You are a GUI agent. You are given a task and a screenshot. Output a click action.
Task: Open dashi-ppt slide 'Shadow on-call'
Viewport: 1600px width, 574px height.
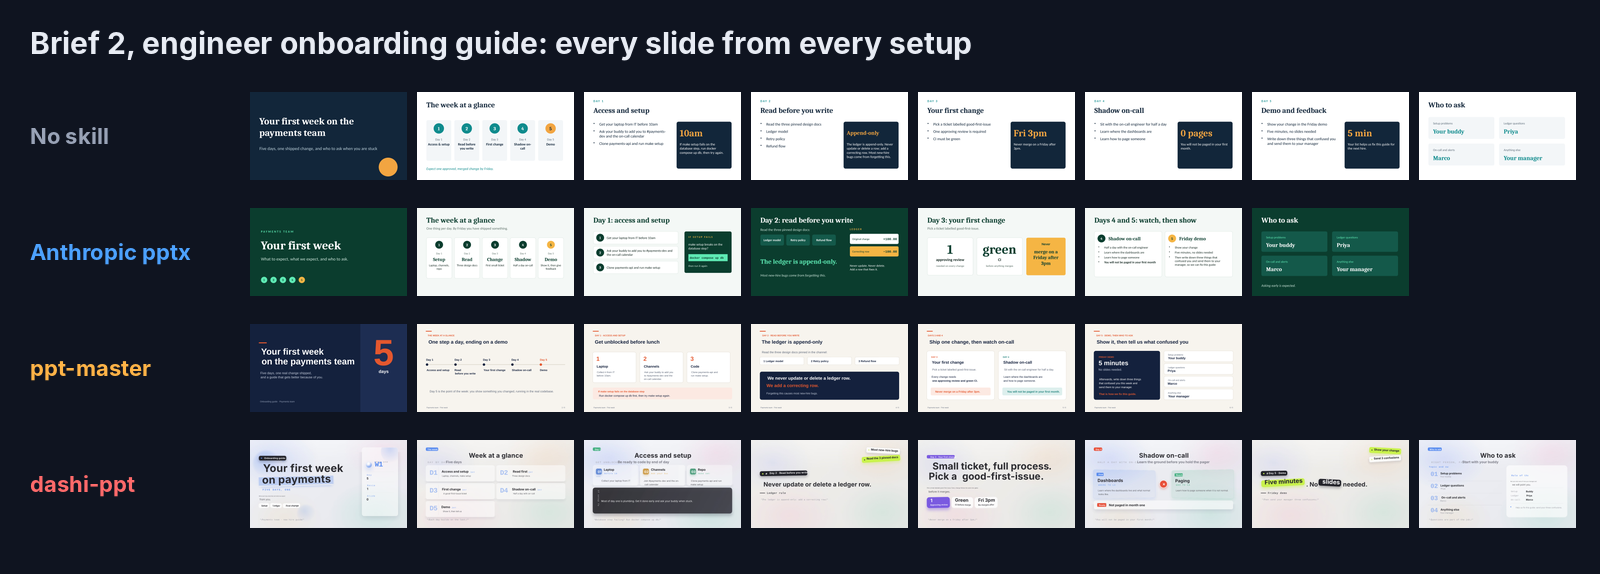point(1163,484)
